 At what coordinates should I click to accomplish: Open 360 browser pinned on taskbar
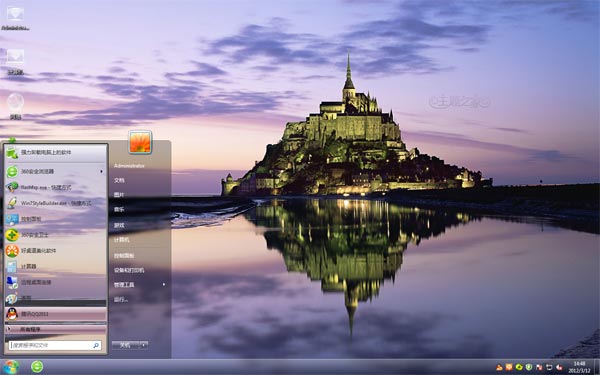[x=37, y=367]
